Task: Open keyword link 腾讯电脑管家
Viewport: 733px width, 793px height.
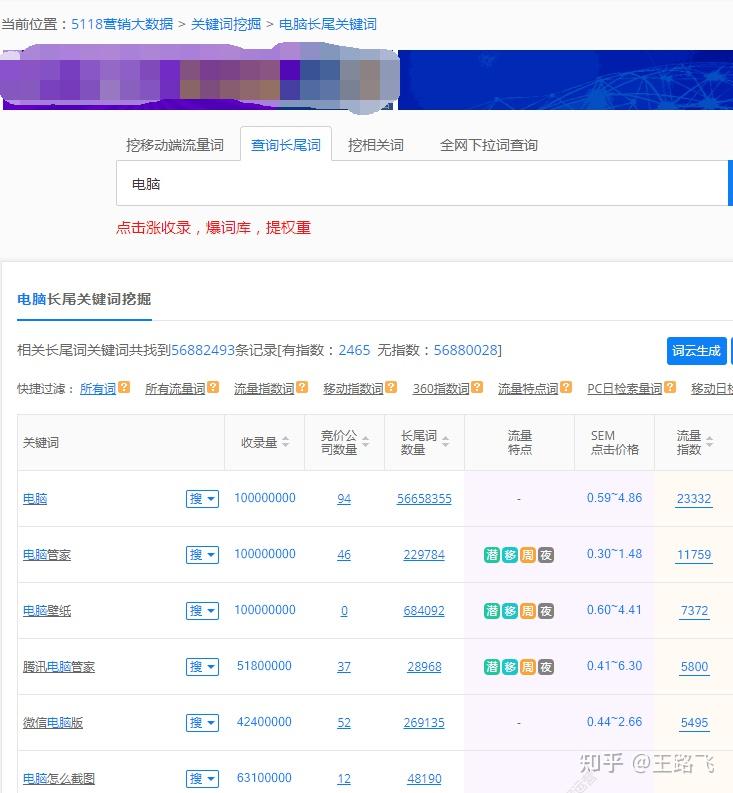Action: (59, 667)
